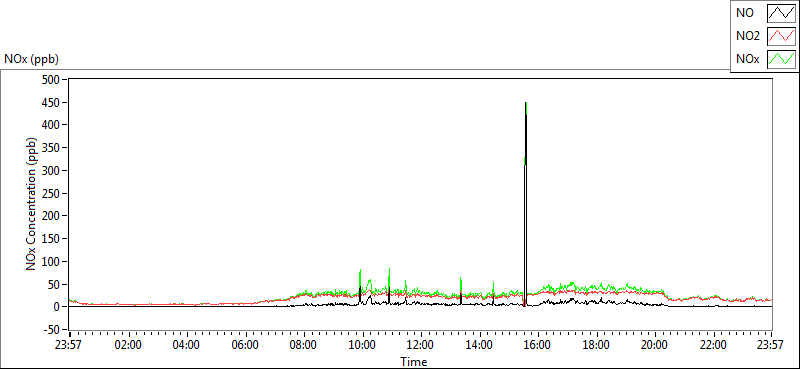Click the 14:00 time axis label
Viewport: 800px width, 369px height.
click(479, 345)
